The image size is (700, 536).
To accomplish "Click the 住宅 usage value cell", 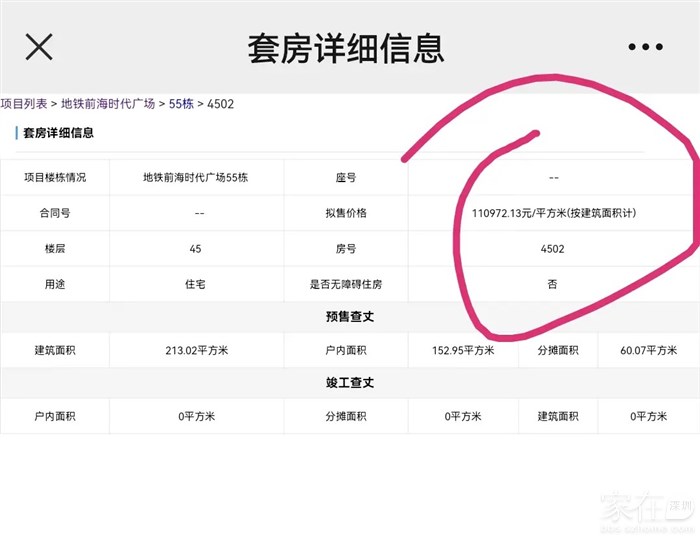I will coord(195,285).
